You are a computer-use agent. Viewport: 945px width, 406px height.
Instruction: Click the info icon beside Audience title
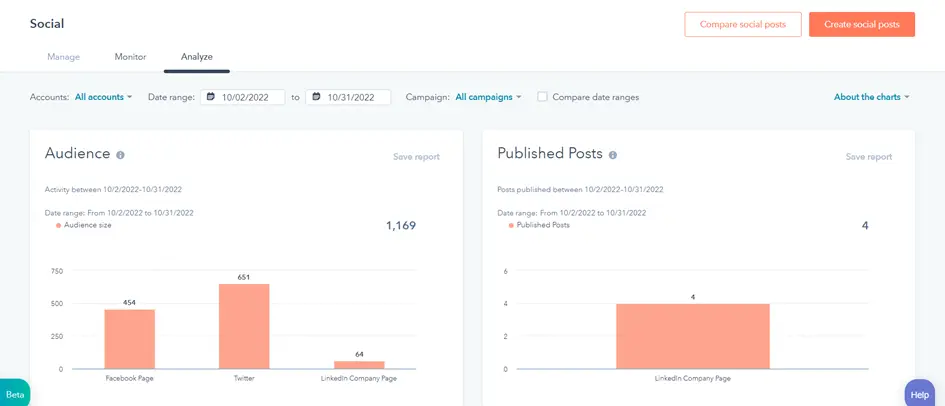pyautogui.click(x=121, y=156)
